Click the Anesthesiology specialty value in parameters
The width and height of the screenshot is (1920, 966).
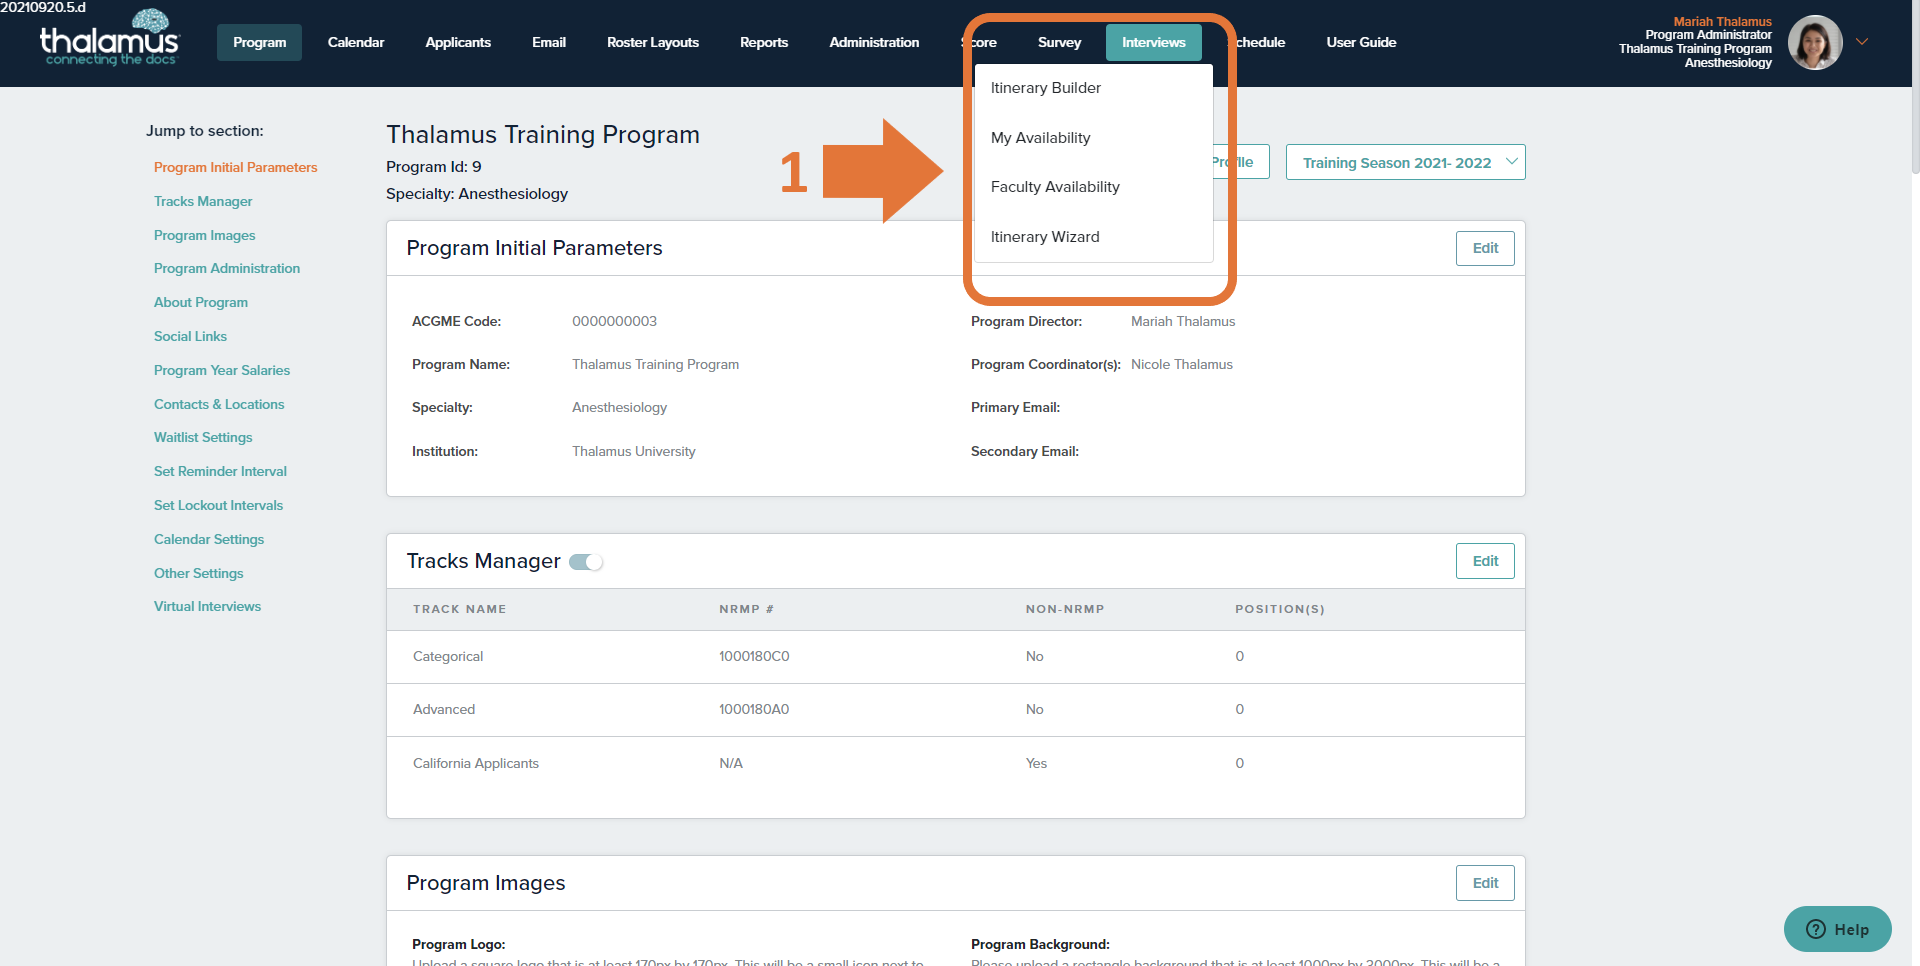(x=619, y=408)
